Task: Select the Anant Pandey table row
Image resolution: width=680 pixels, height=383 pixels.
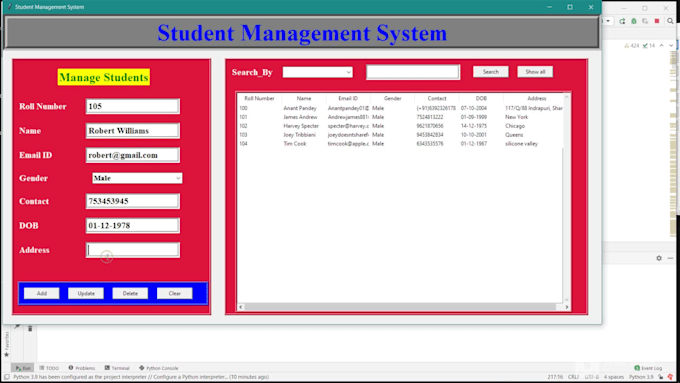Action: (400, 108)
